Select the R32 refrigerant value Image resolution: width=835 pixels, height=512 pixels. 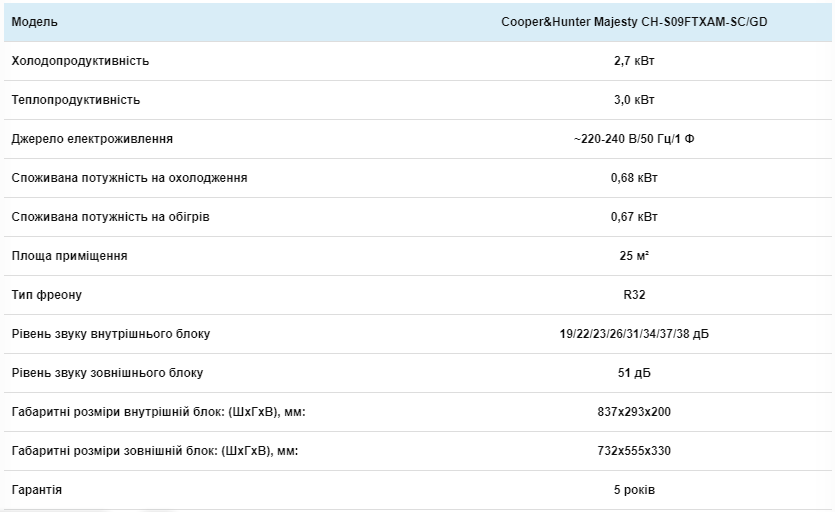coord(634,295)
